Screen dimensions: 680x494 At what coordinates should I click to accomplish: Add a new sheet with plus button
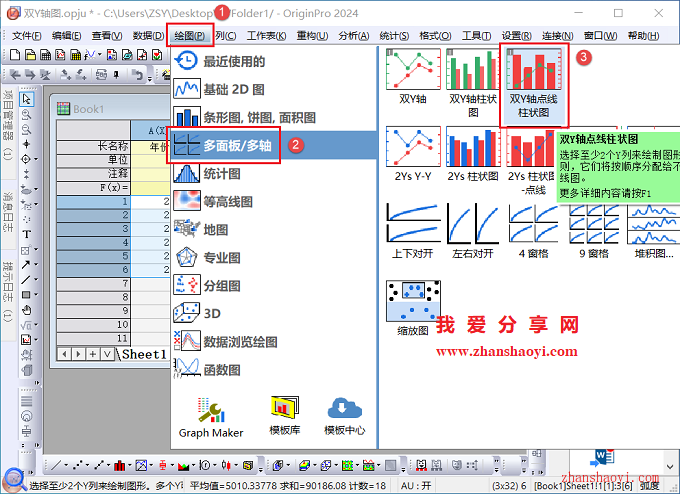(x=93, y=354)
